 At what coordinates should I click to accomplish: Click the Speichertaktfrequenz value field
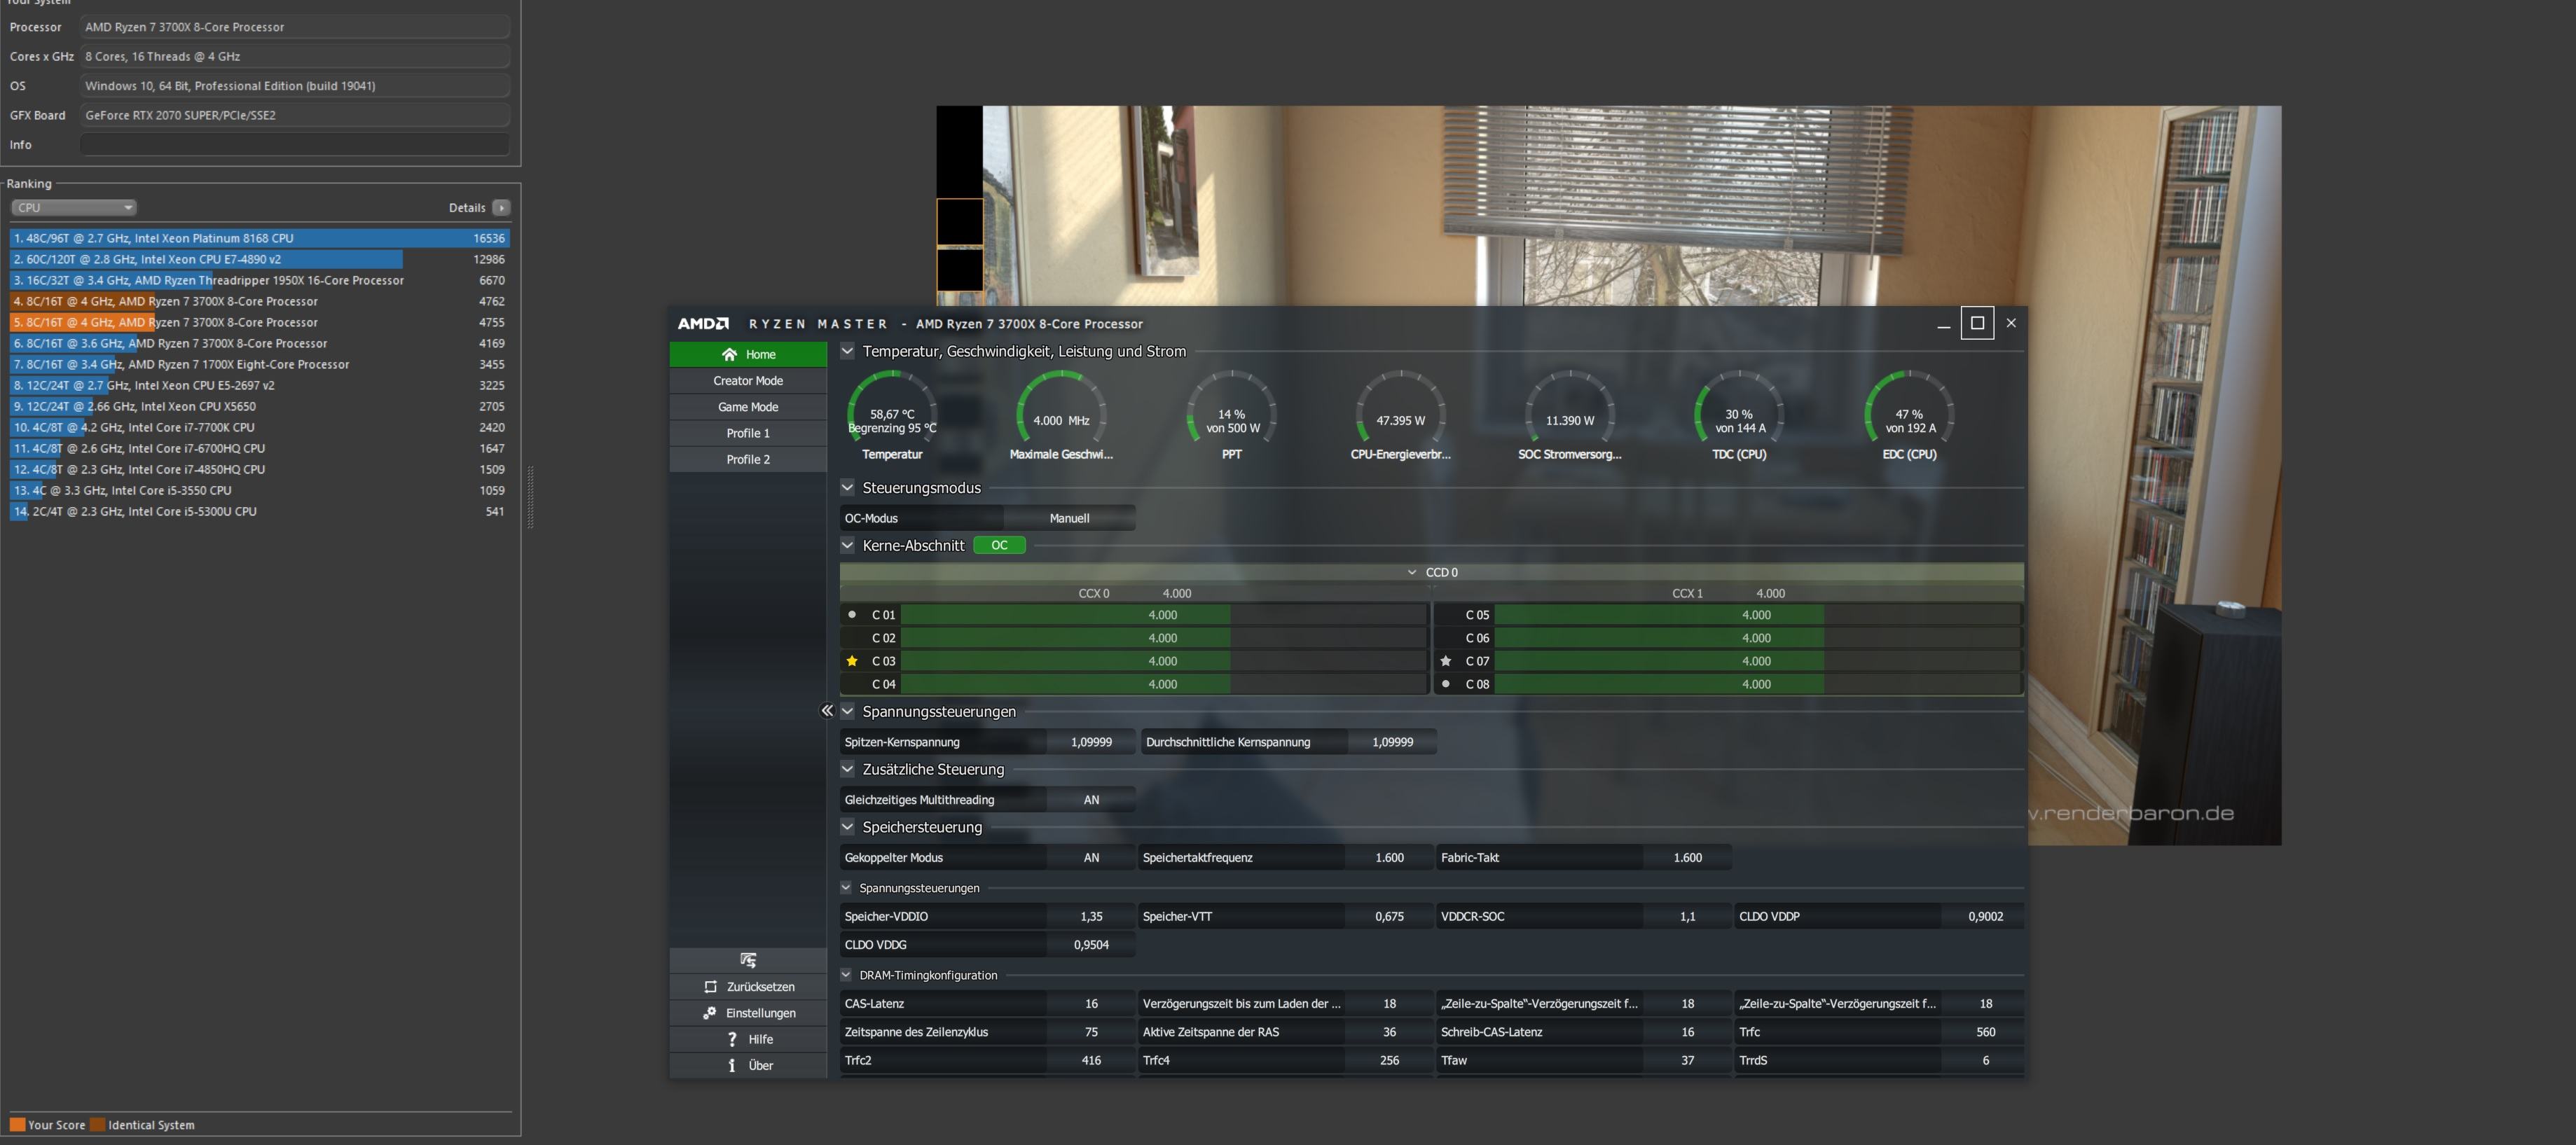[x=1389, y=858]
